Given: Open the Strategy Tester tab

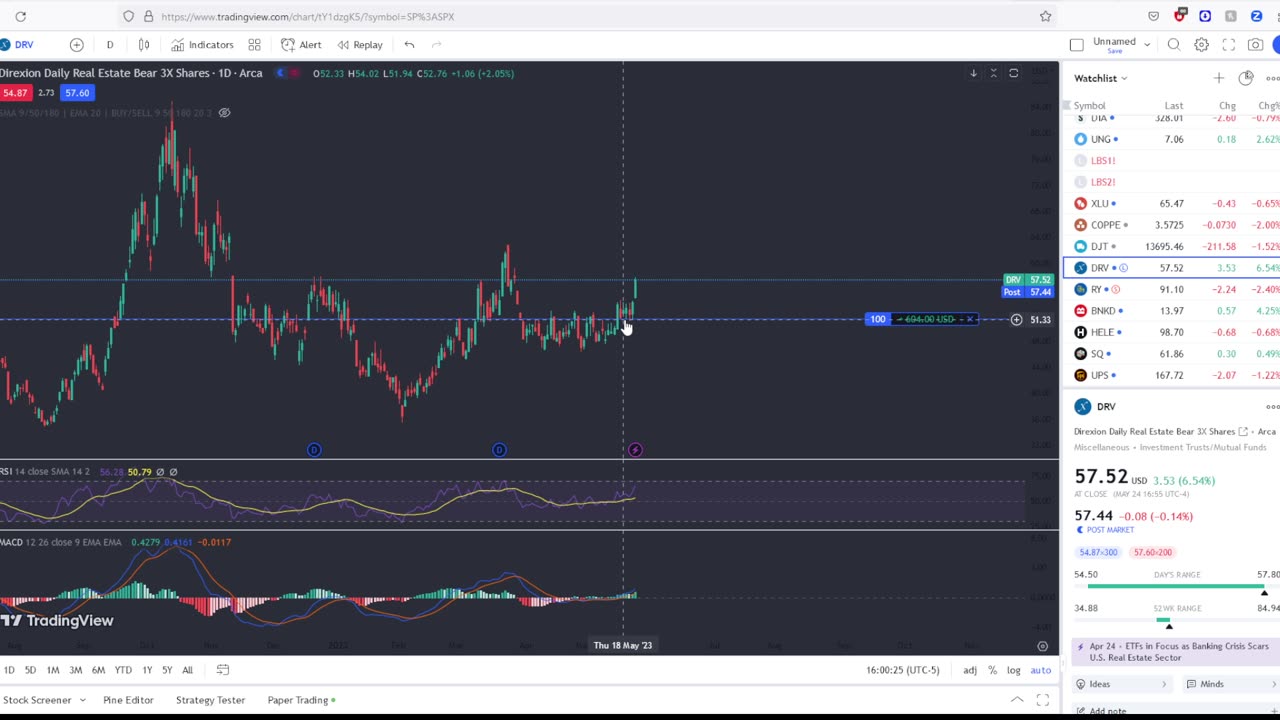Looking at the screenshot, I should coord(210,700).
